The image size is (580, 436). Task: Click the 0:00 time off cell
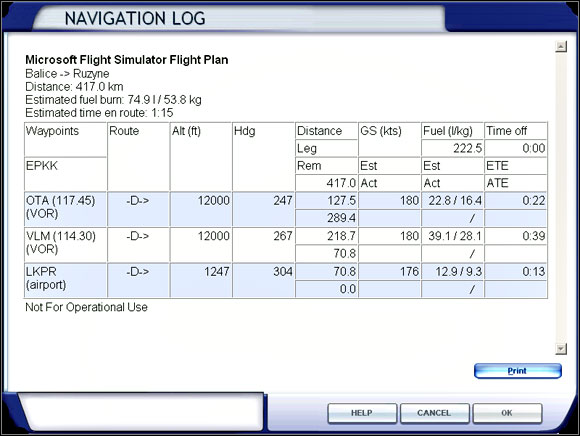pyautogui.click(x=516, y=148)
